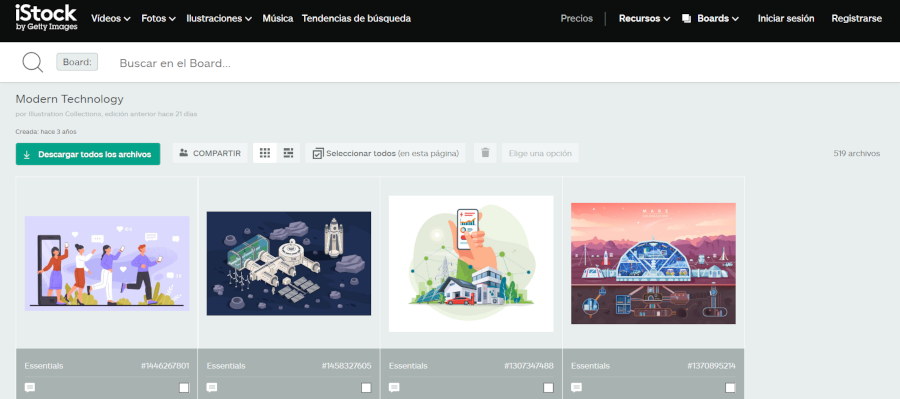
Task: Click image ID #1446267801 text
Action: [165, 366]
